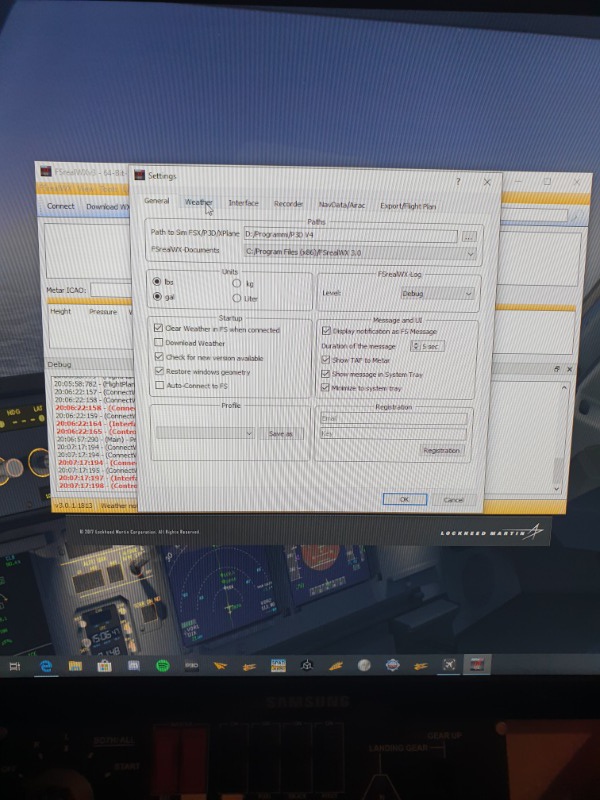Click Connect in the FSrealWX main window
Screen dimensions: 600x800
click(61, 206)
